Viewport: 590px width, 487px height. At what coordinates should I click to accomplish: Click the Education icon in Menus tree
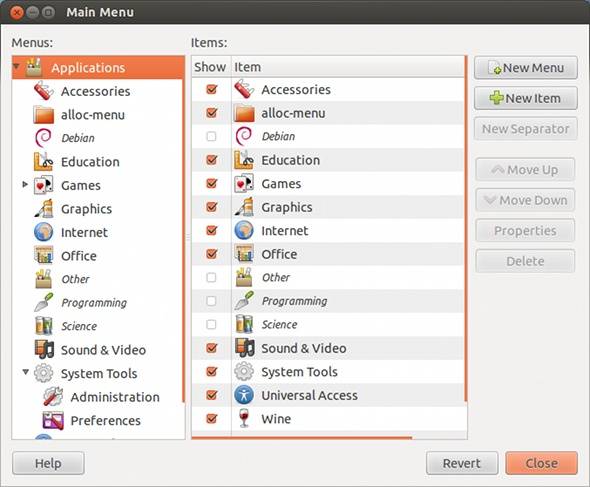pos(44,161)
